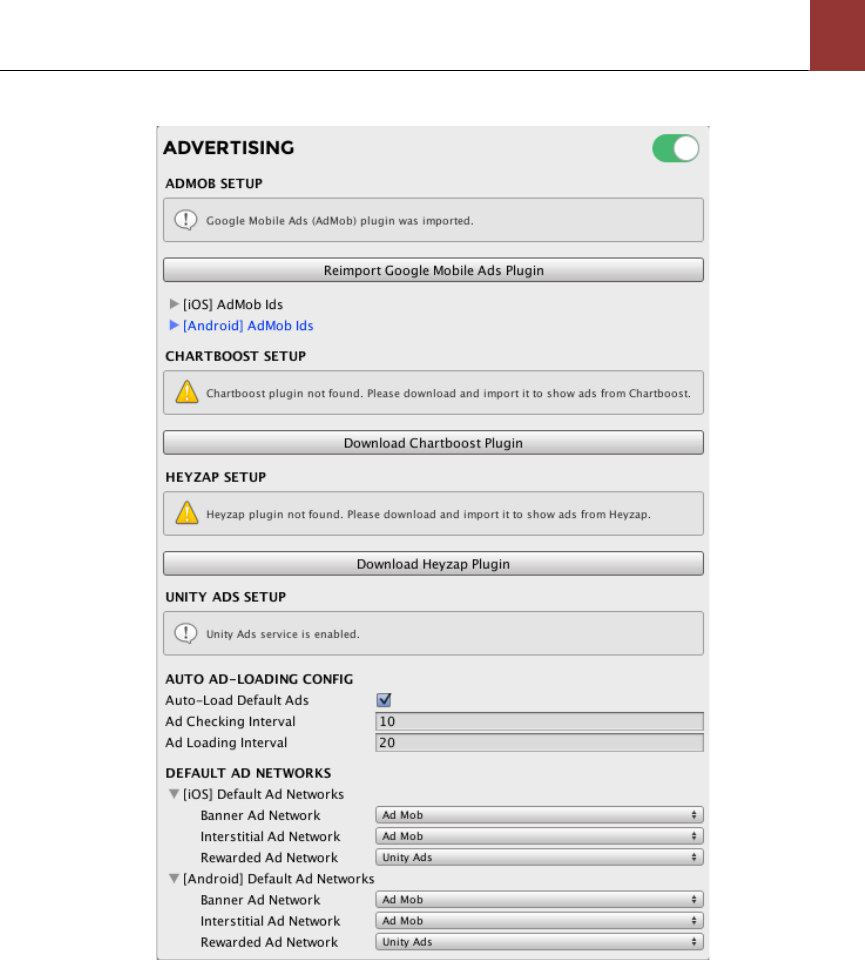Image resolution: width=865 pixels, height=960 pixels.
Task: Collapse [iOS] Default Ad Networks section
Action: (x=174, y=794)
